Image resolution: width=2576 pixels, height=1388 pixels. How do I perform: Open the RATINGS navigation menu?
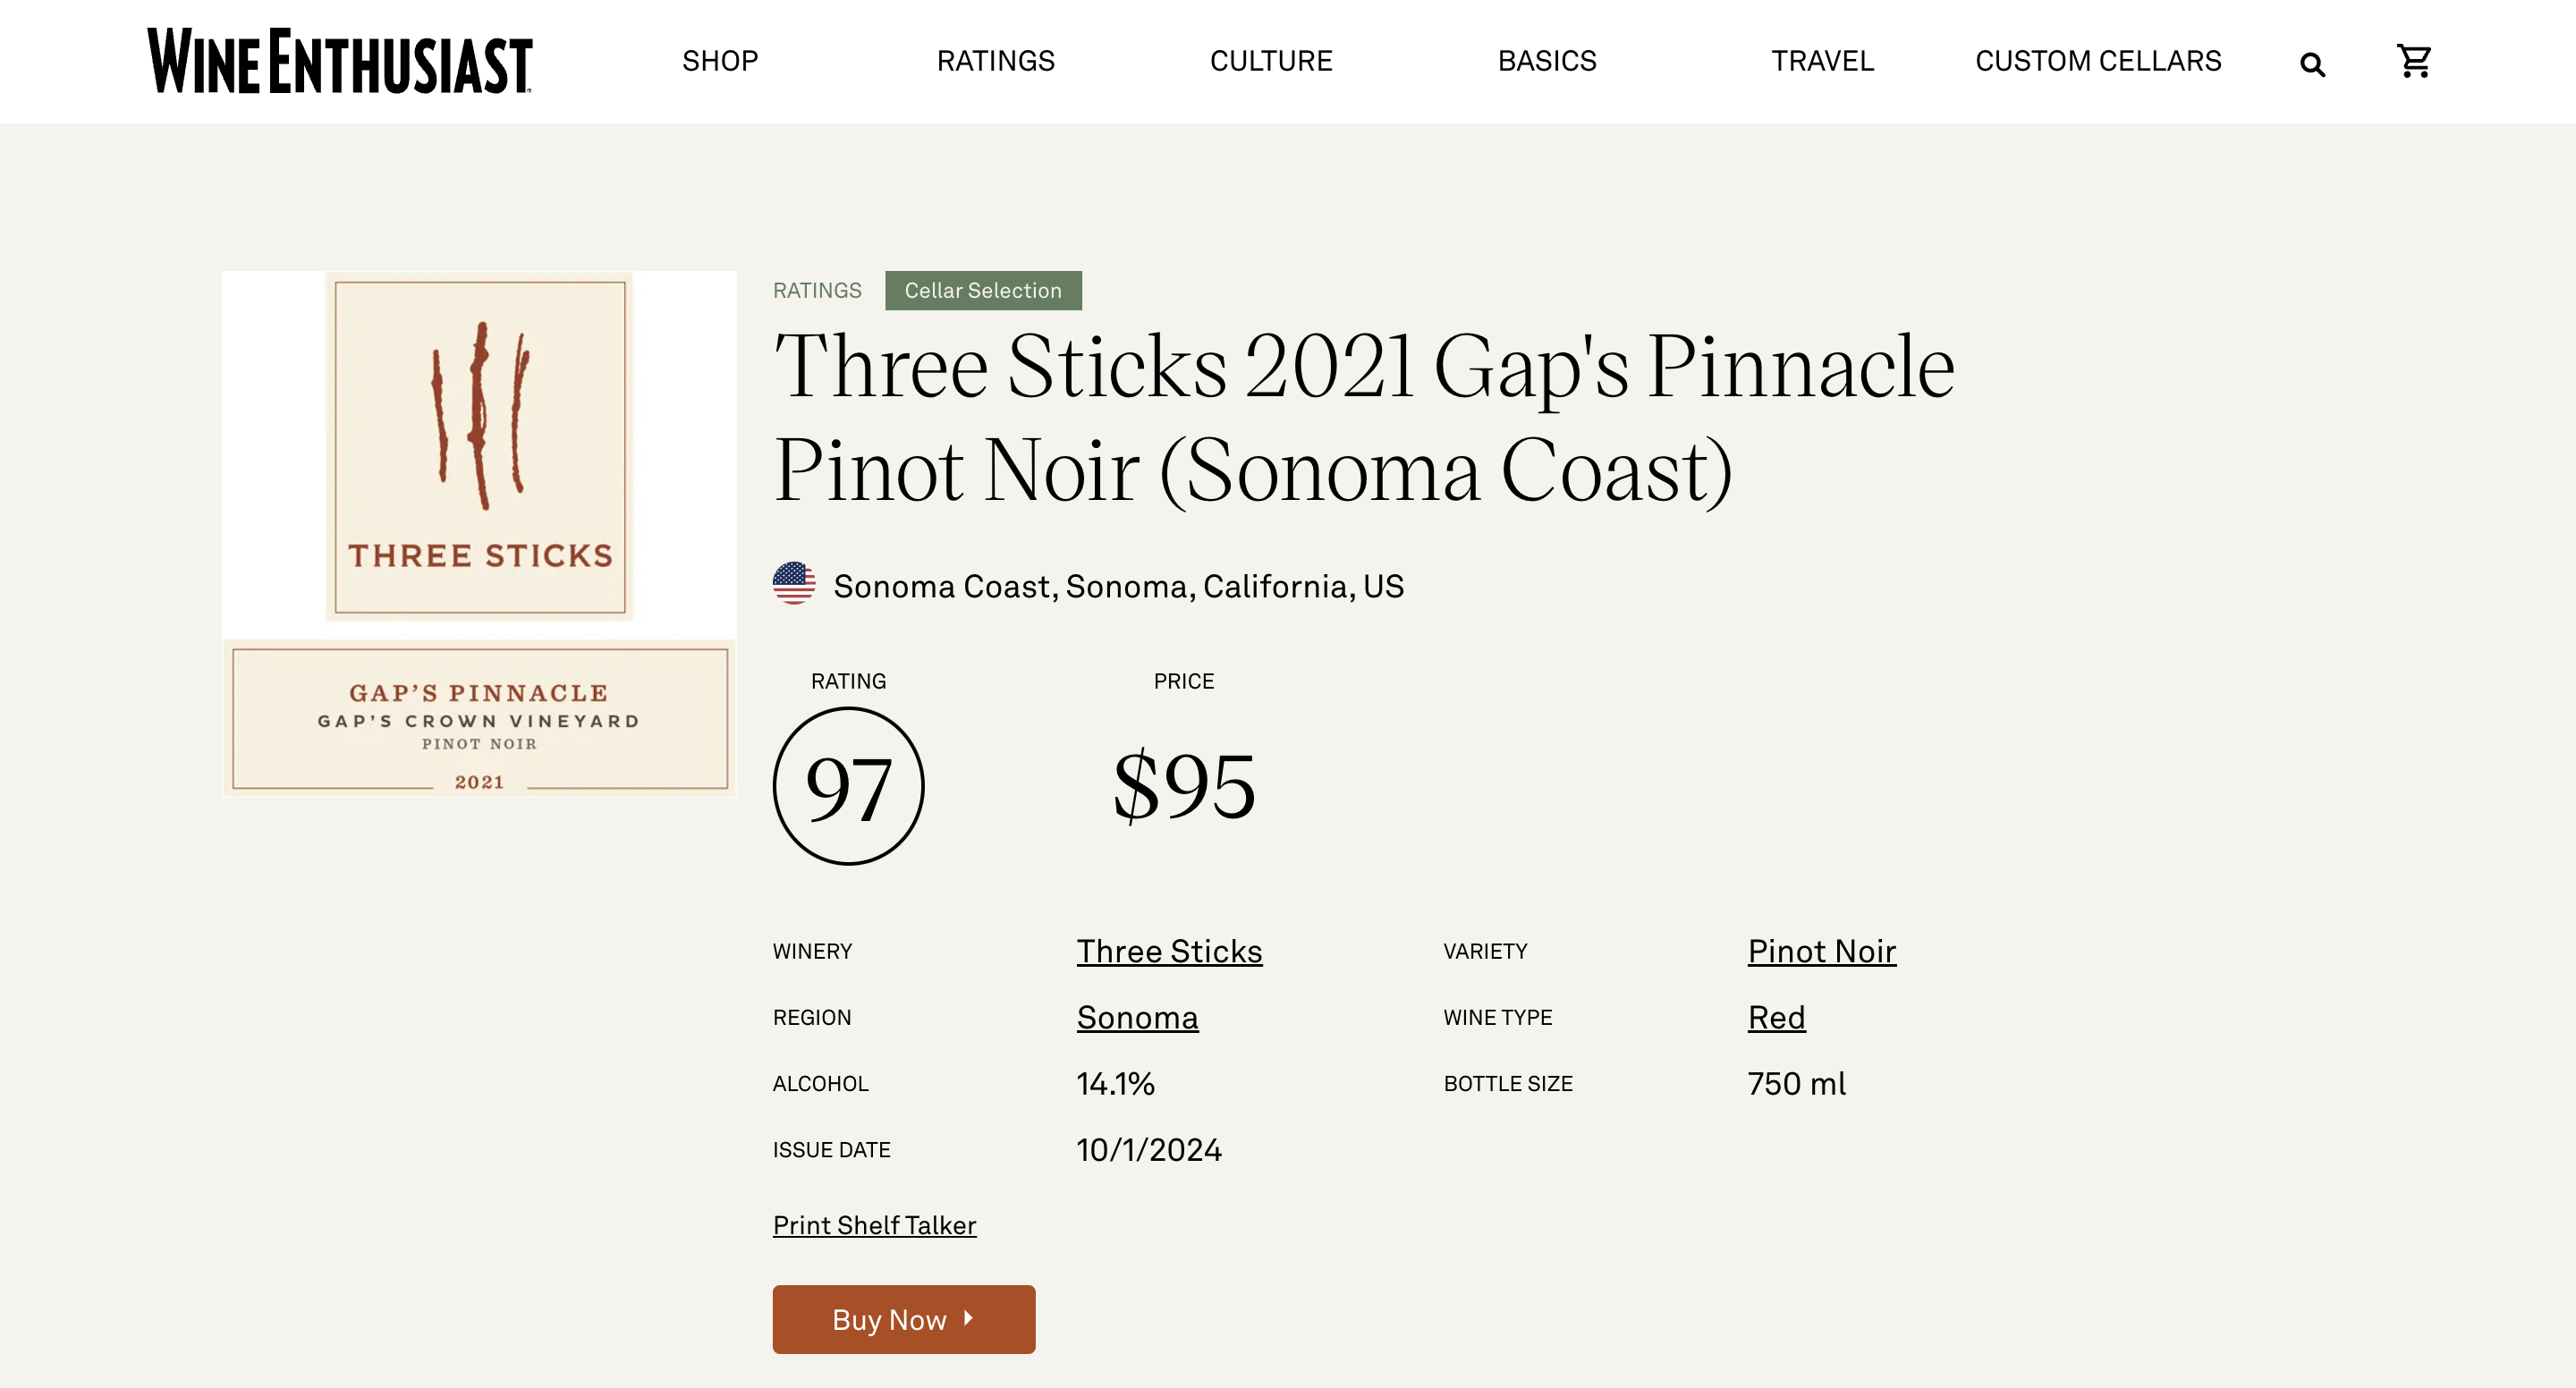coord(995,61)
